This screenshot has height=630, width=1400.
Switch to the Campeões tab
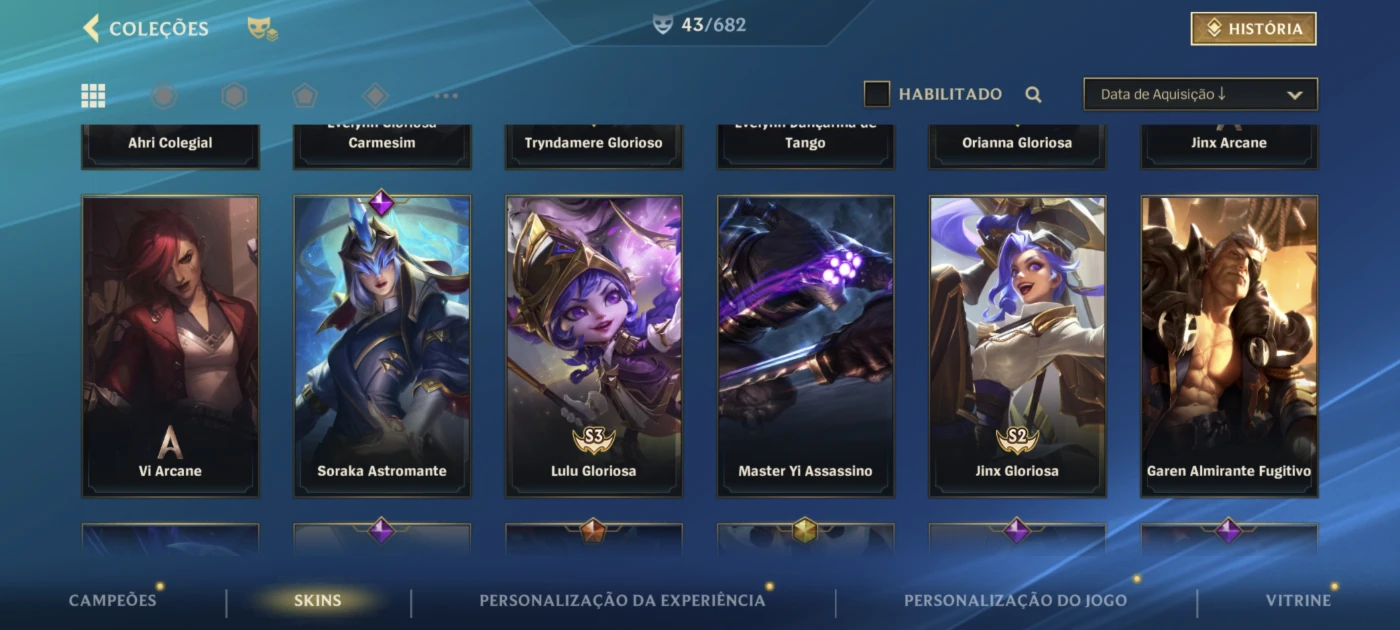pyautogui.click(x=113, y=600)
